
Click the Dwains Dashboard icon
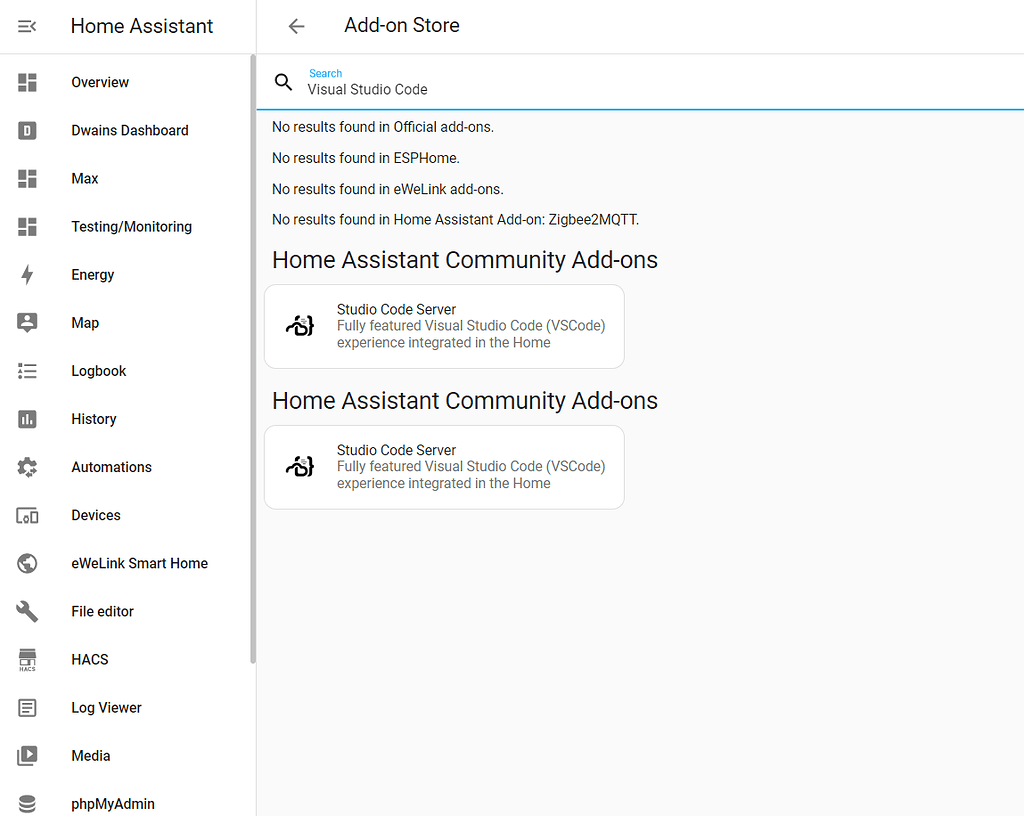pyautogui.click(x=27, y=131)
